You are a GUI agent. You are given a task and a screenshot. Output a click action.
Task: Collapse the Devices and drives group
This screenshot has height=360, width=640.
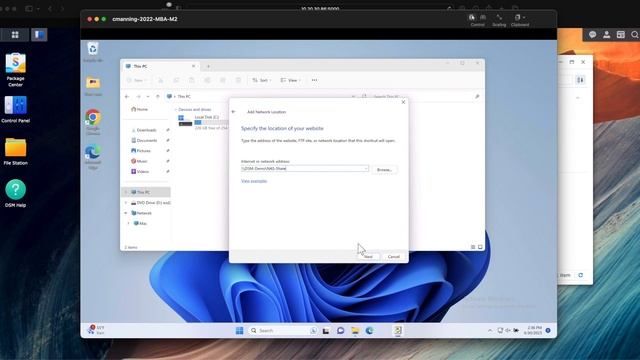(x=176, y=110)
